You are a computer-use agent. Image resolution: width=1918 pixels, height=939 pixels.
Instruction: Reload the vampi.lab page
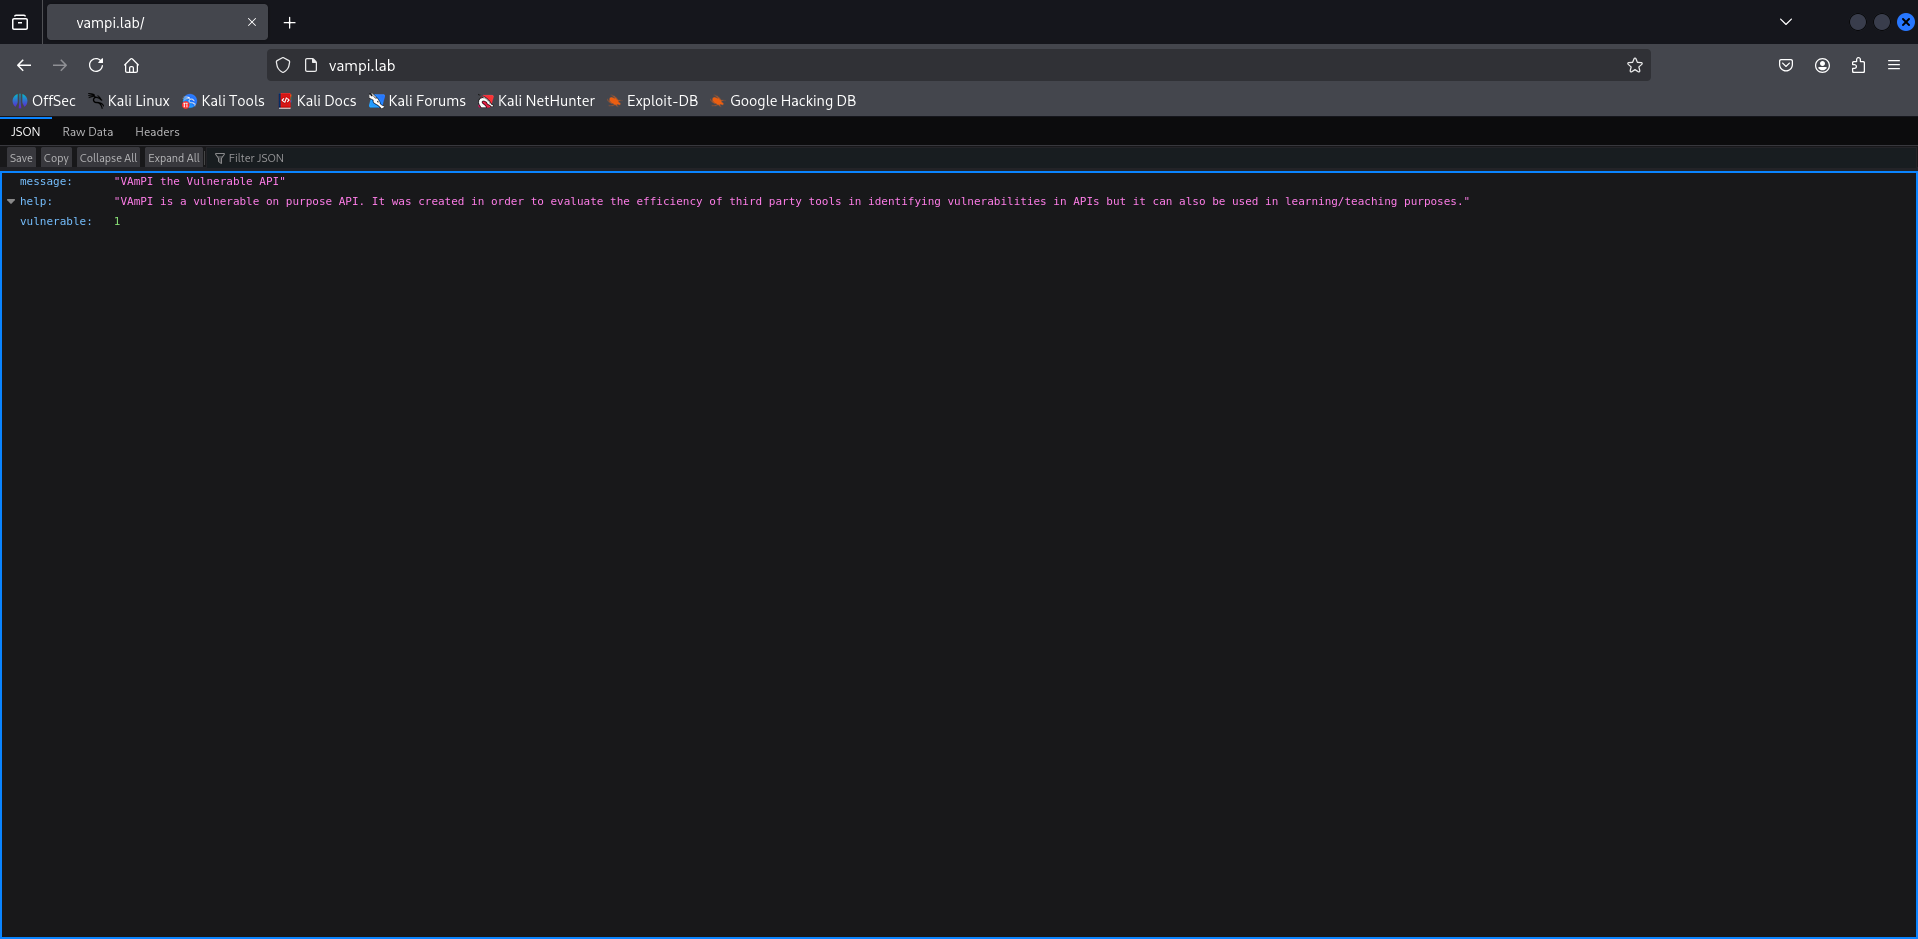(96, 65)
